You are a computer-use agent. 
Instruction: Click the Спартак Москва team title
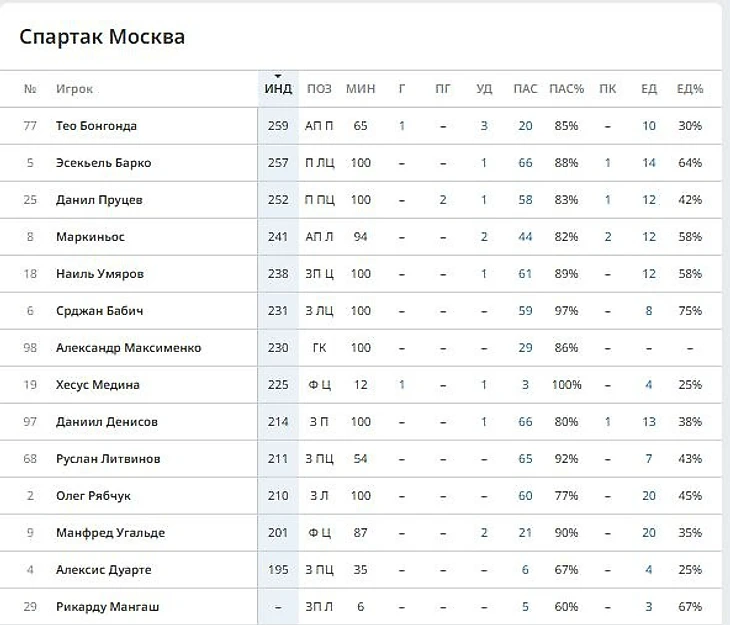[x=102, y=37]
